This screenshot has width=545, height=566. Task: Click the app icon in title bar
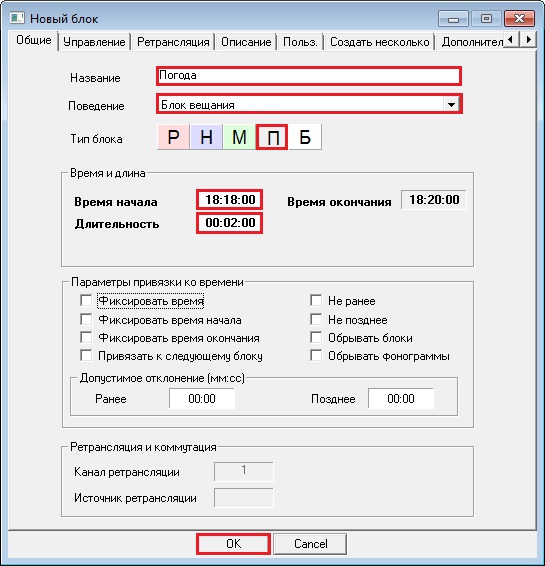17,18
